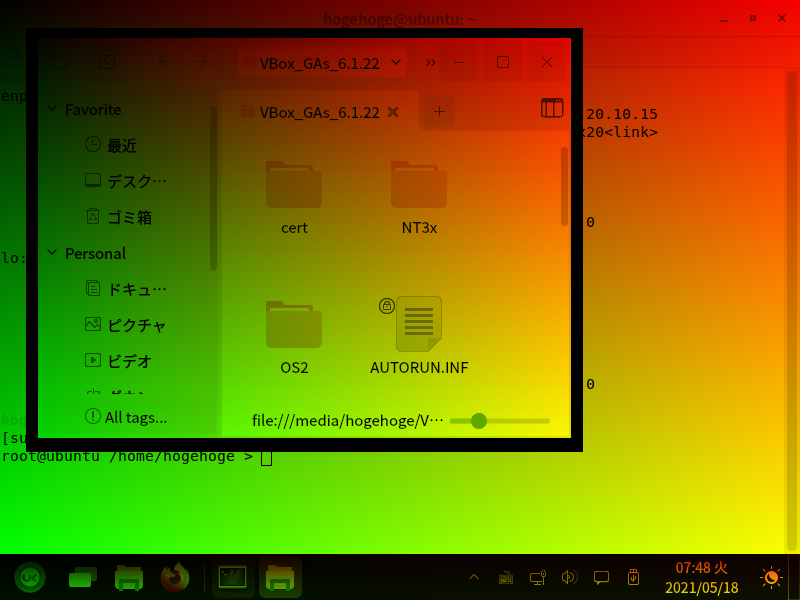
Task: Click All tags... in sidebar
Action: [x=136, y=417]
